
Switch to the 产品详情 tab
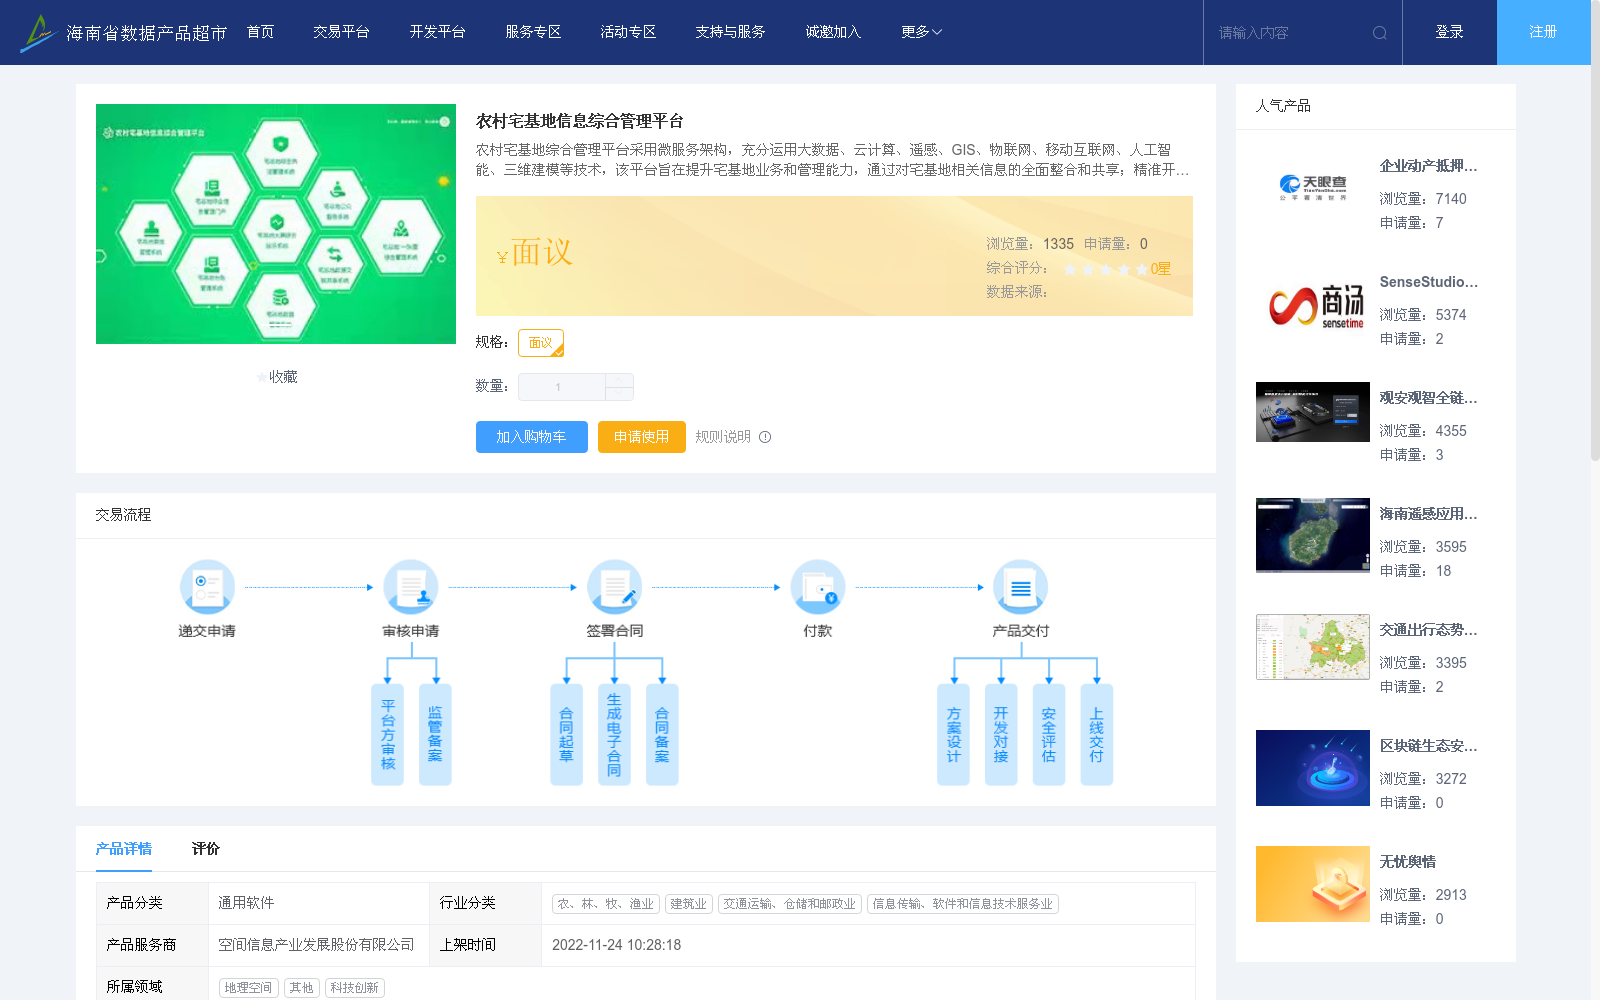[x=124, y=849]
